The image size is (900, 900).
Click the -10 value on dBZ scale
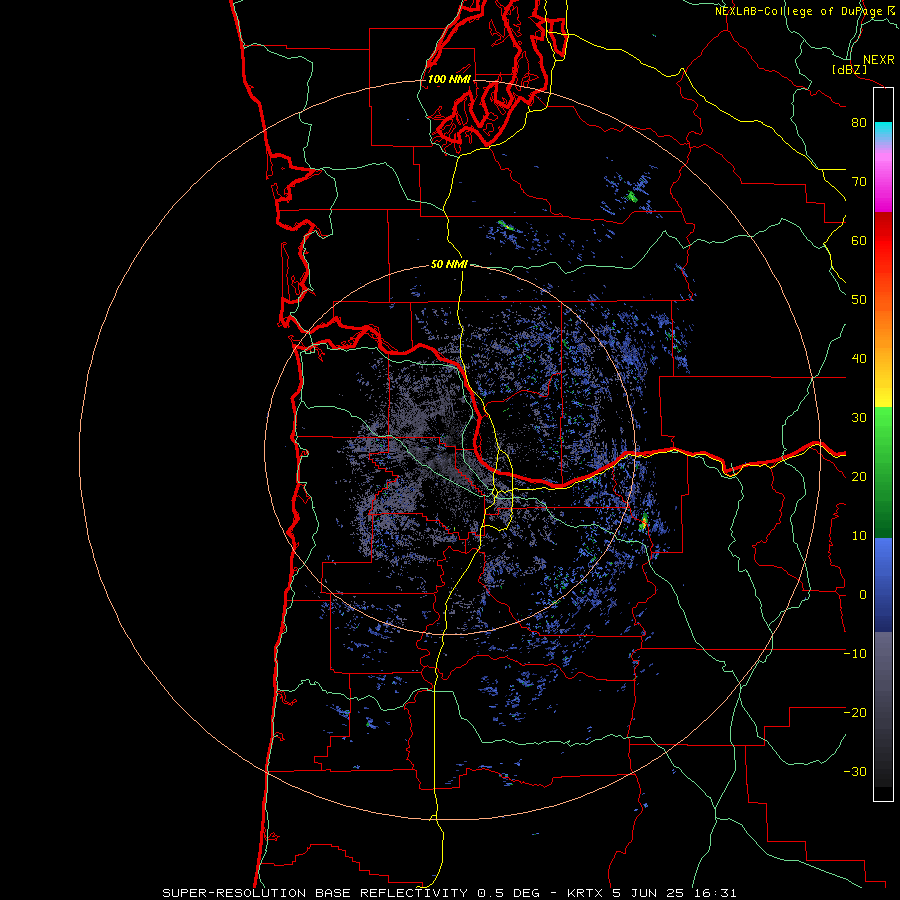tap(855, 654)
